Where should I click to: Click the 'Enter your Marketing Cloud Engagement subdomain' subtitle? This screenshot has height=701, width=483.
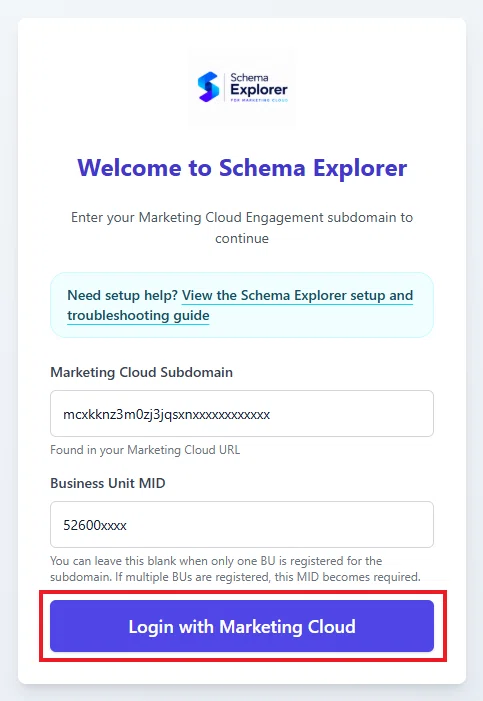242,228
